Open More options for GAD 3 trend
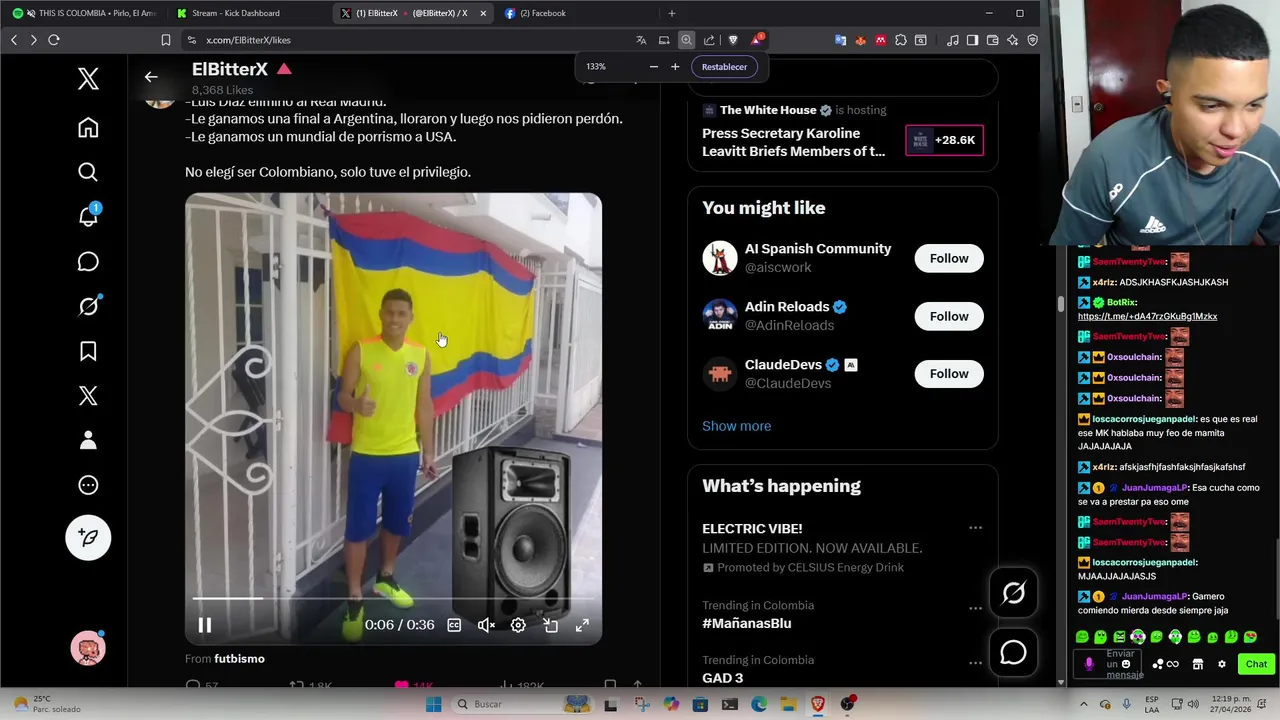This screenshot has height=720, width=1280. (975, 662)
